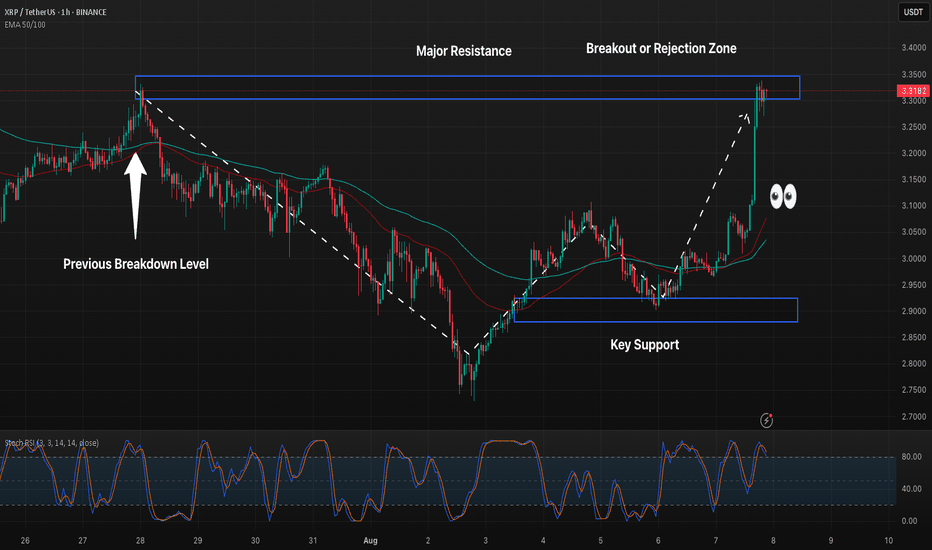Click date 27 on the time axis

point(83,540)
